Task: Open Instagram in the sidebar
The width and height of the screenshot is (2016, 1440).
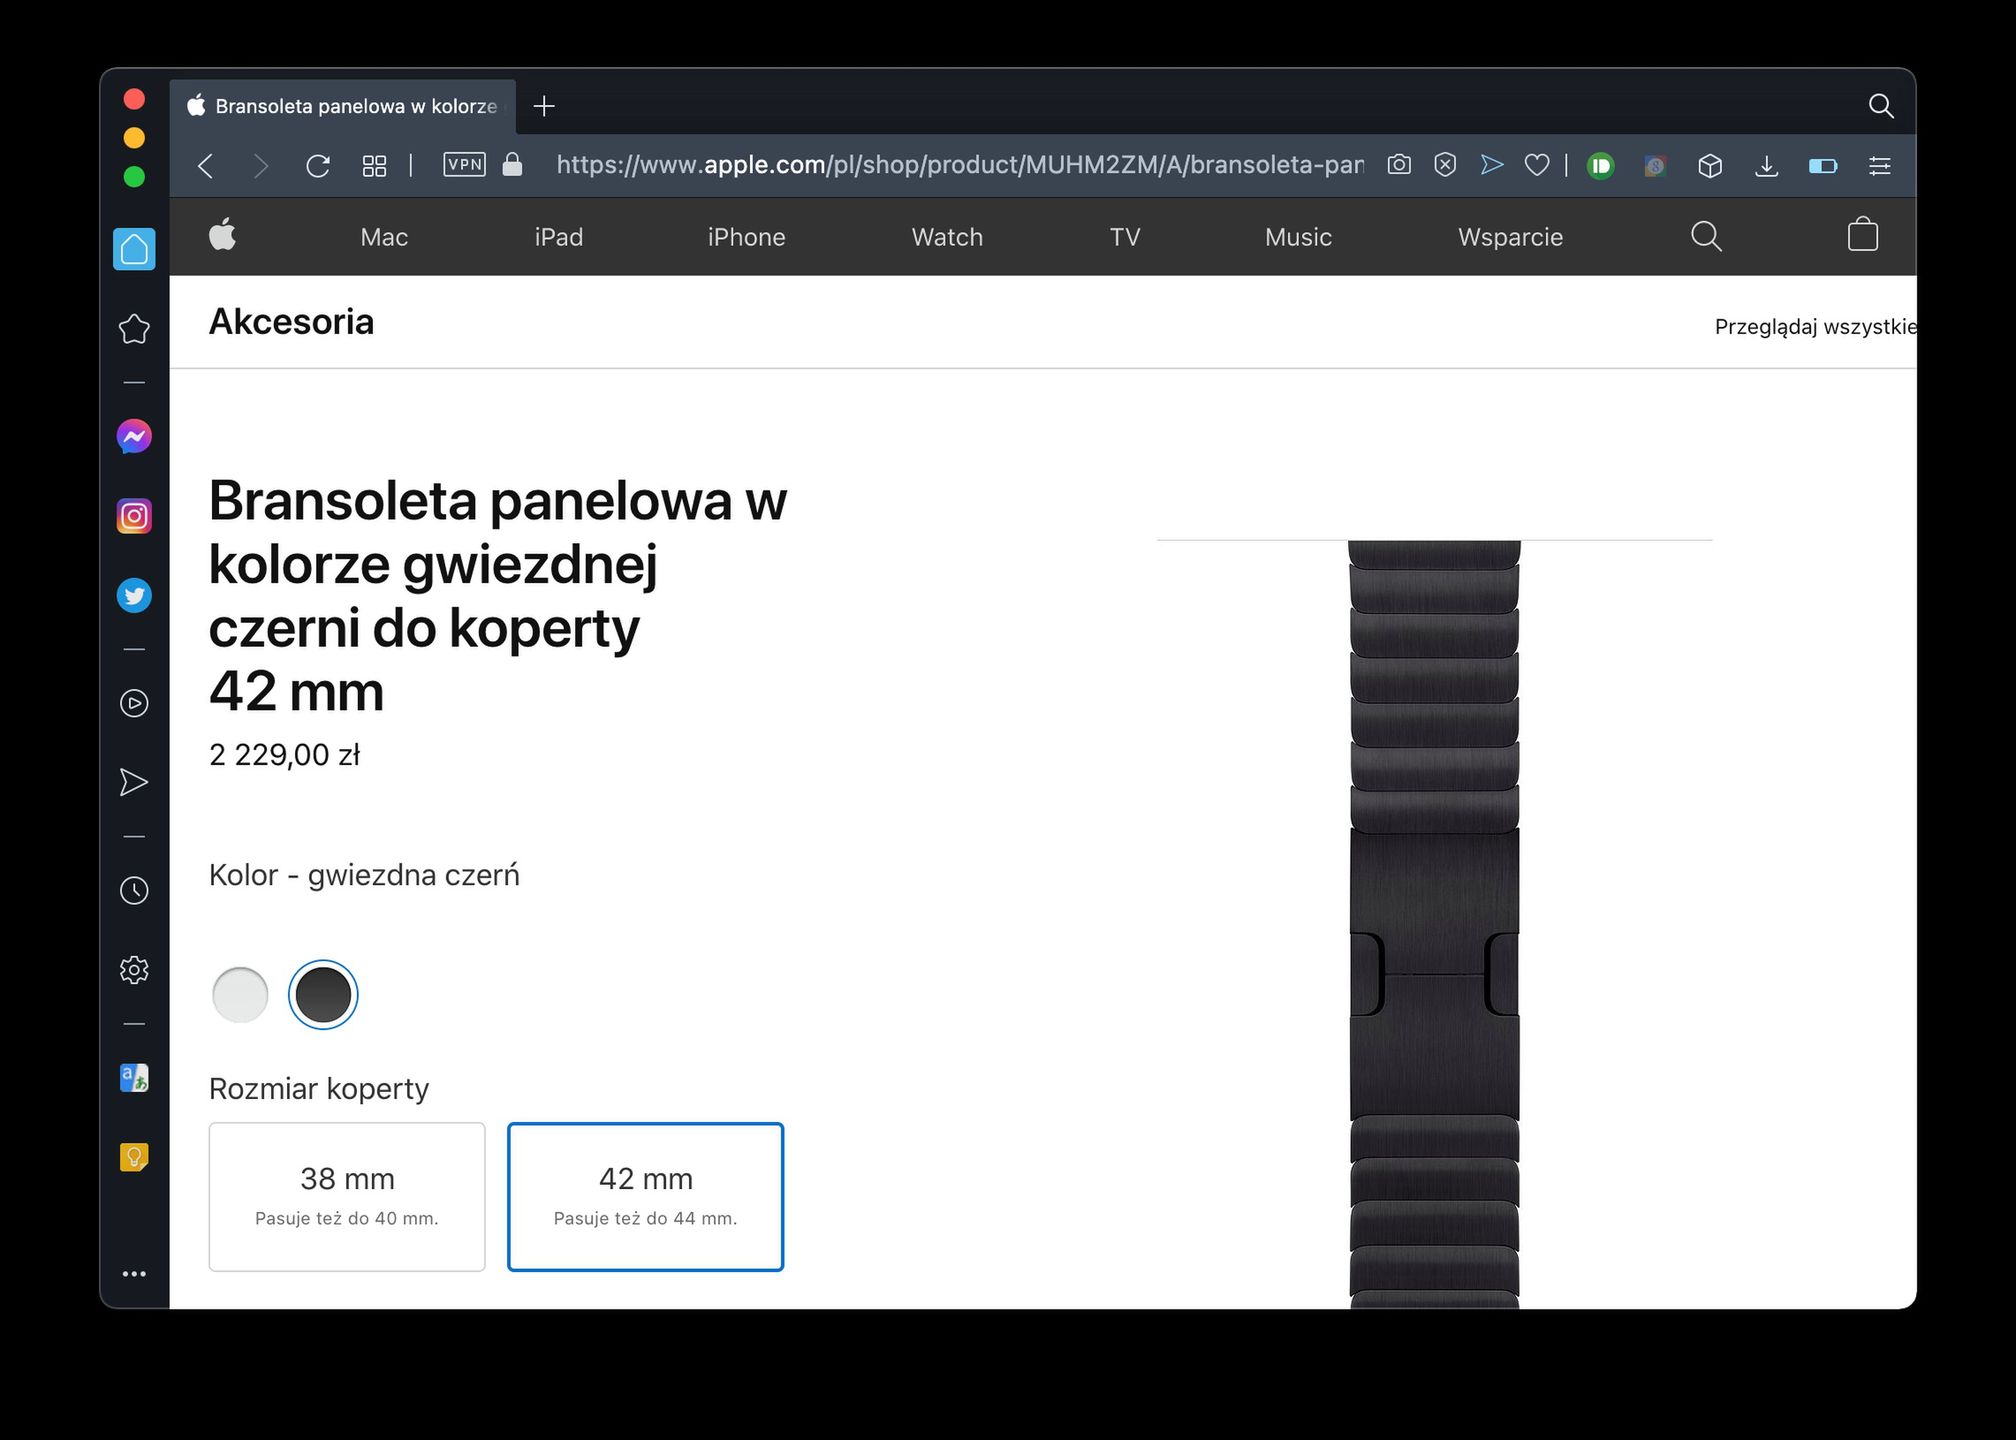Action: (x=134, y=516)
